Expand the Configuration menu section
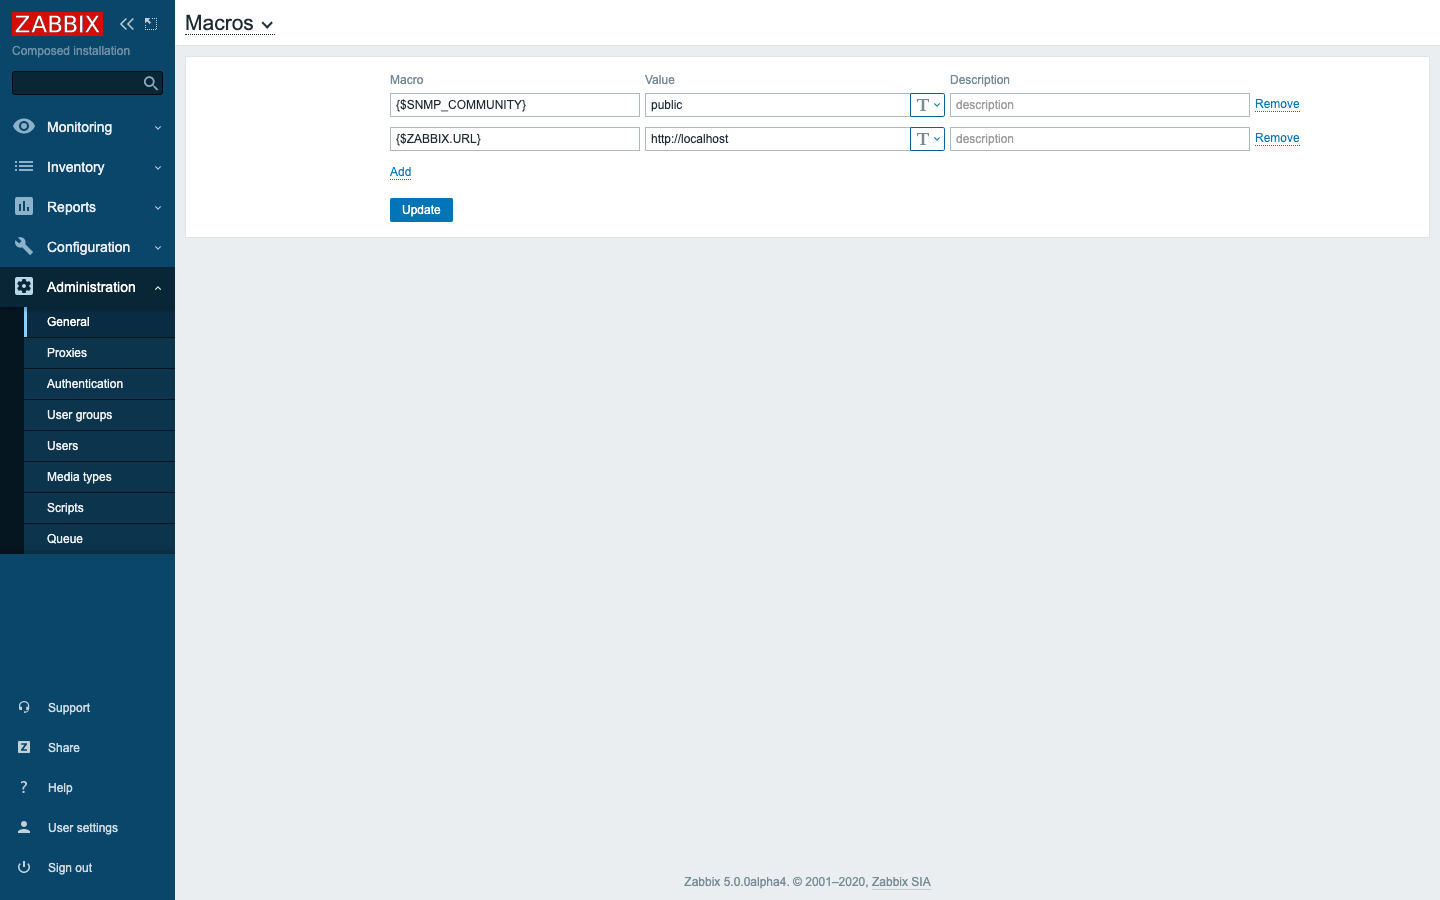Screen dimensions: 1440x900 [87, 247]
